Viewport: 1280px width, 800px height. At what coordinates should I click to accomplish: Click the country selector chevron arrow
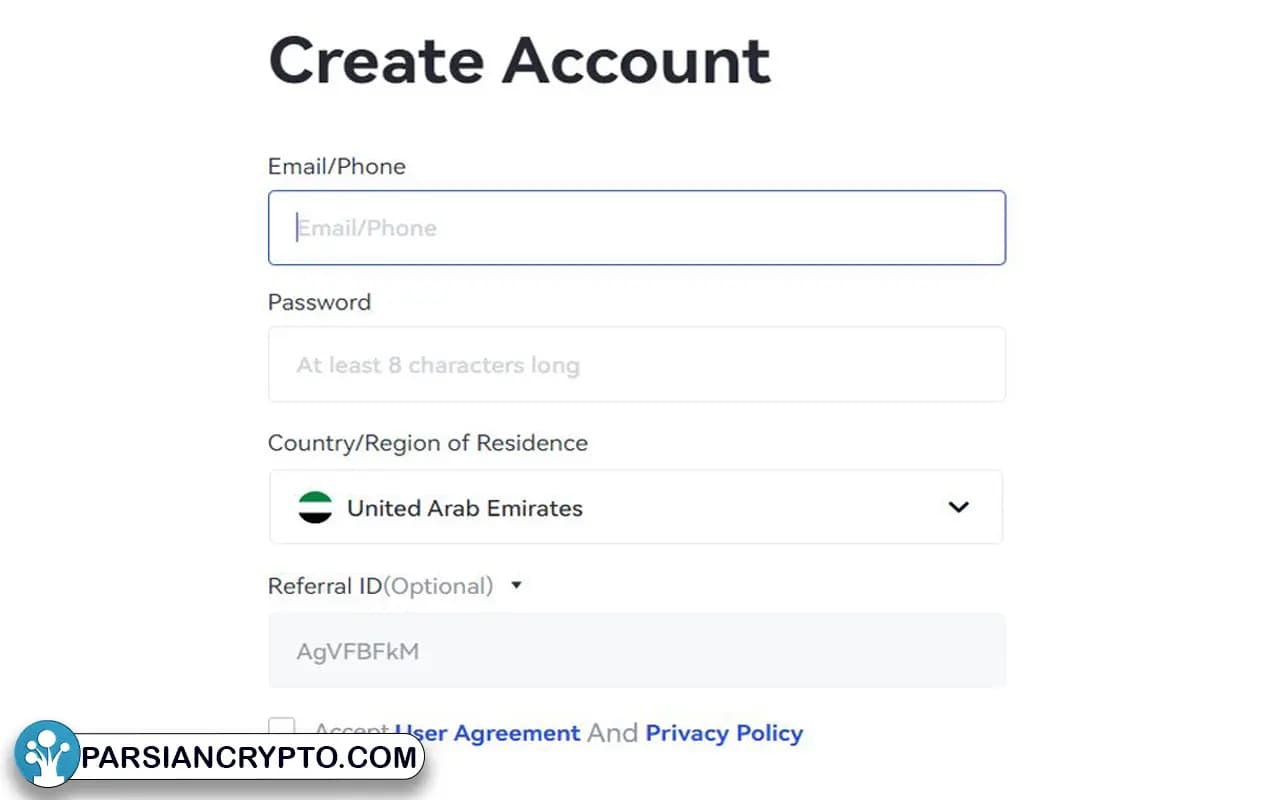(959, 508)
